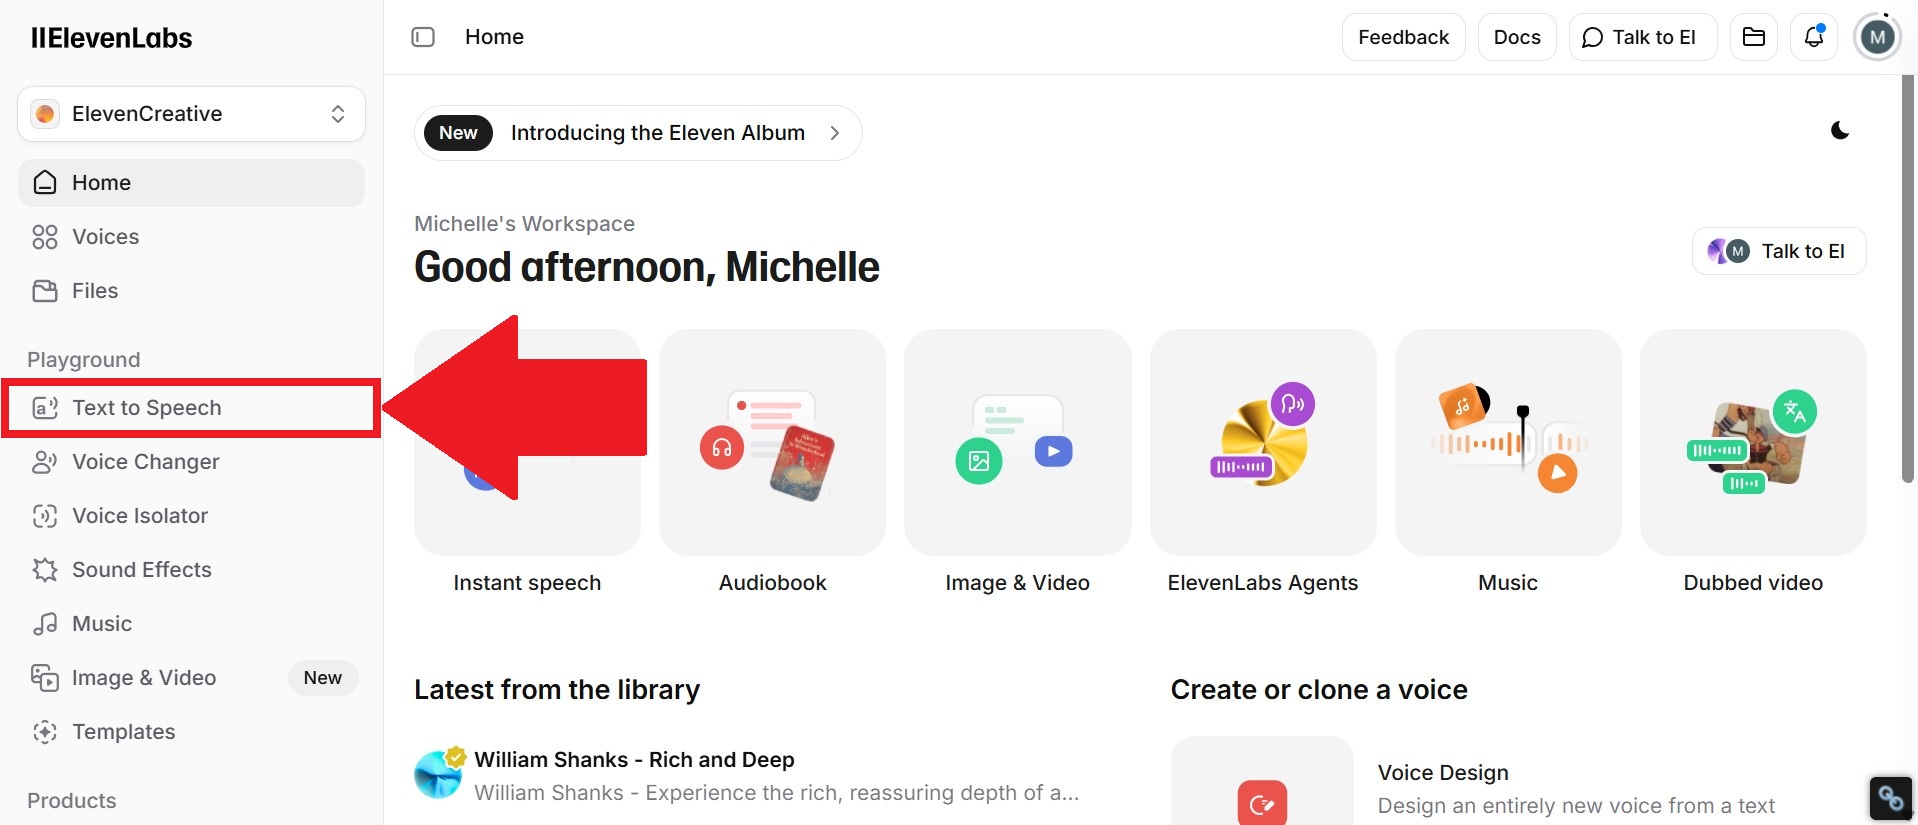The height and width of the screenshot is (825, 1918).
Task: Click the Instant speech label
Action: (527, 583)
